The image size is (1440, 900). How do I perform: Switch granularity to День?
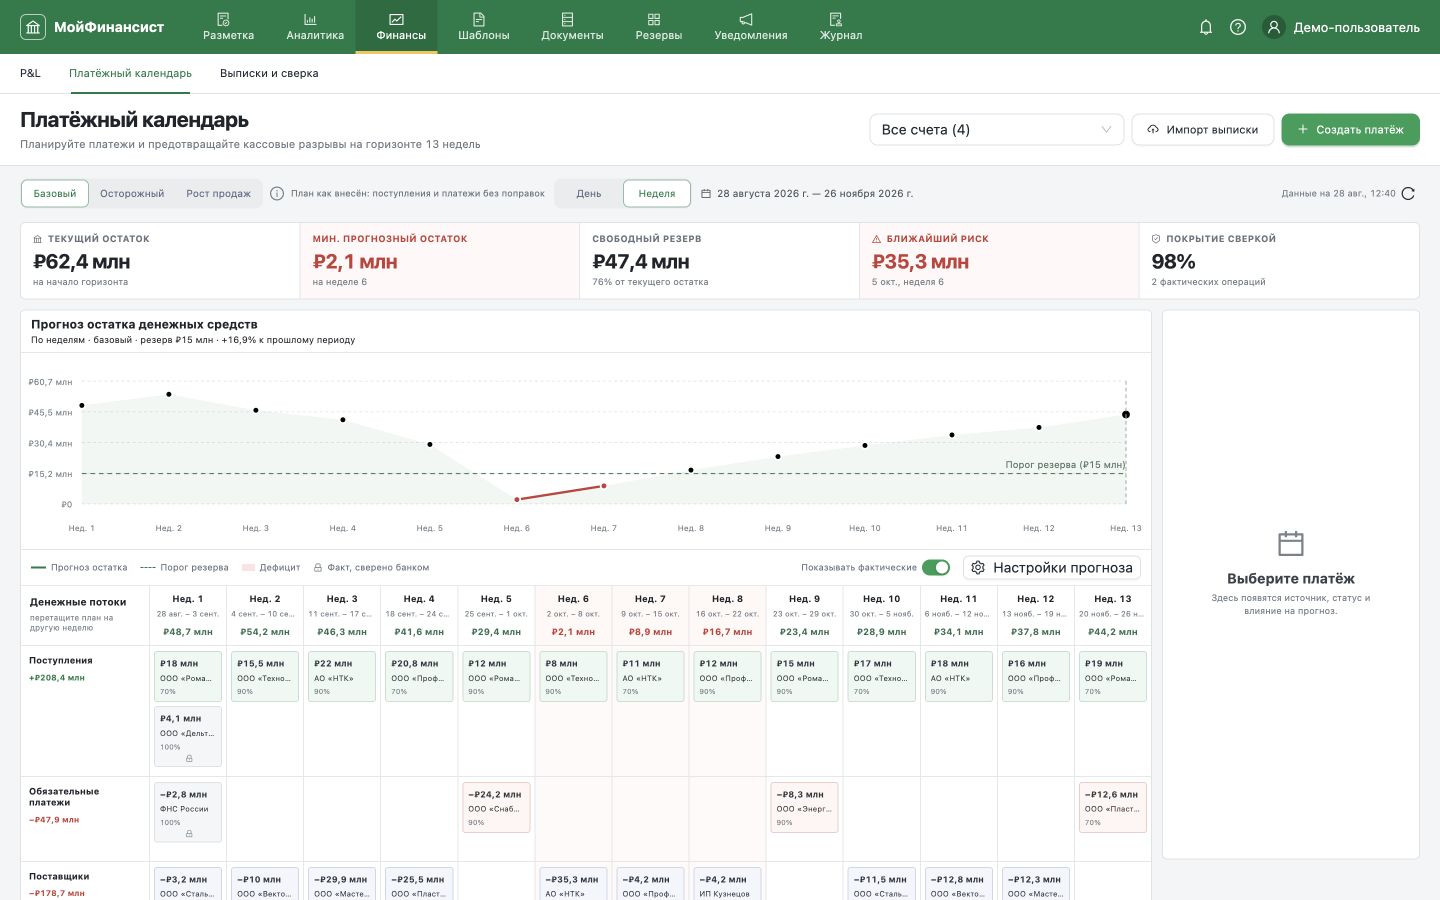[x=589, y=194]
